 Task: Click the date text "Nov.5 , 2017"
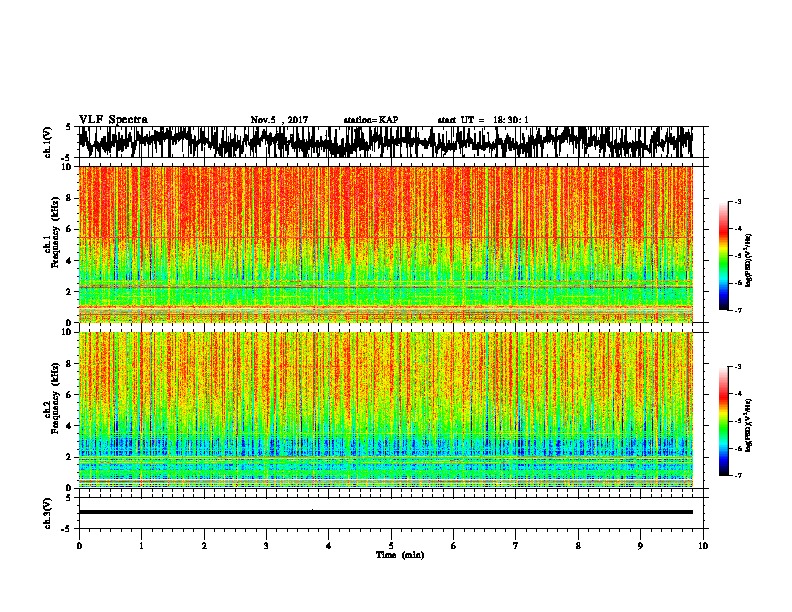tap(279, 120)
